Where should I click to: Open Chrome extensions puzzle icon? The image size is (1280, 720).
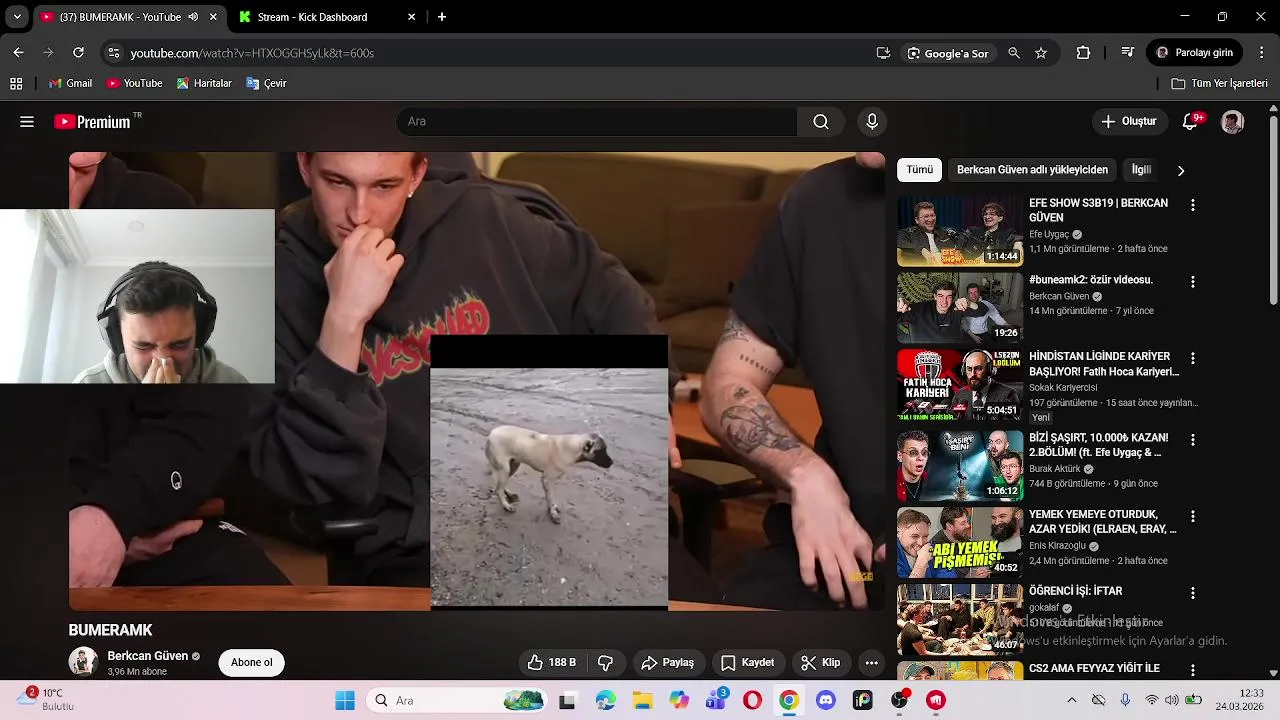coord(1083,53)
